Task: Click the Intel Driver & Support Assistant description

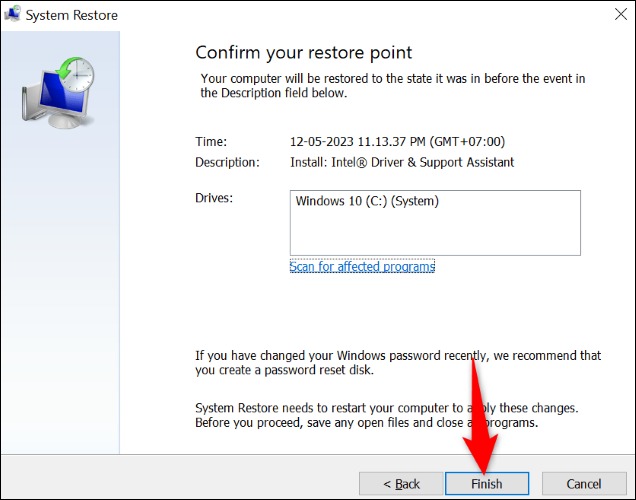Action: pos(402,162)
